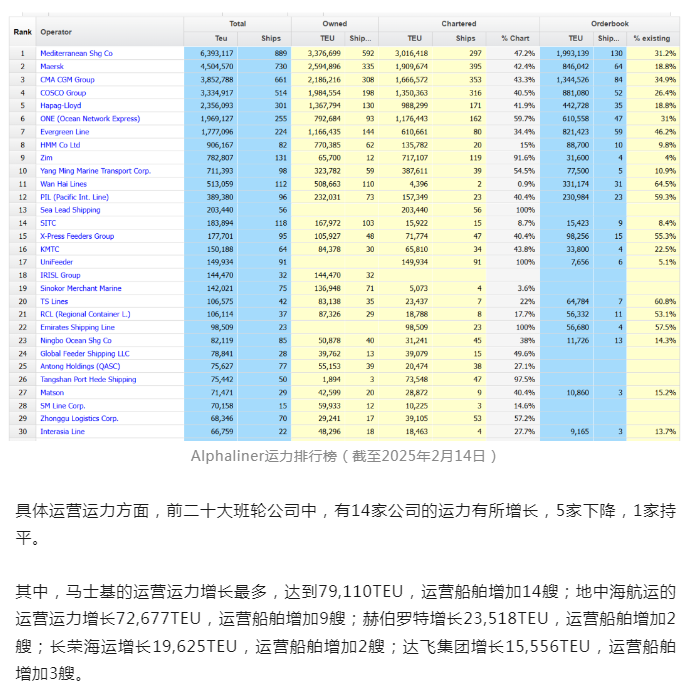
Task: Open the SM Line Corp. link
Action: pyautogui.click(x=63, y=406)
